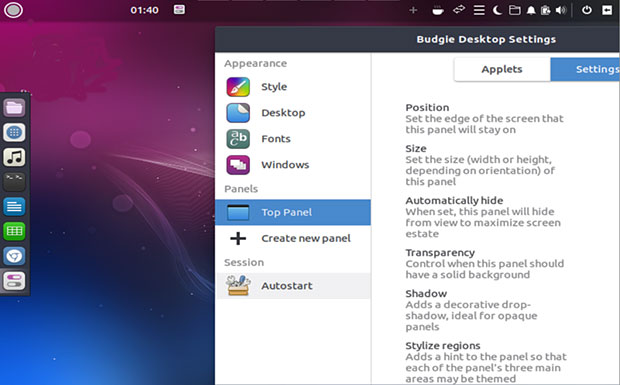
Task: Click the Position setting label
Action: [x=427, y=108]
